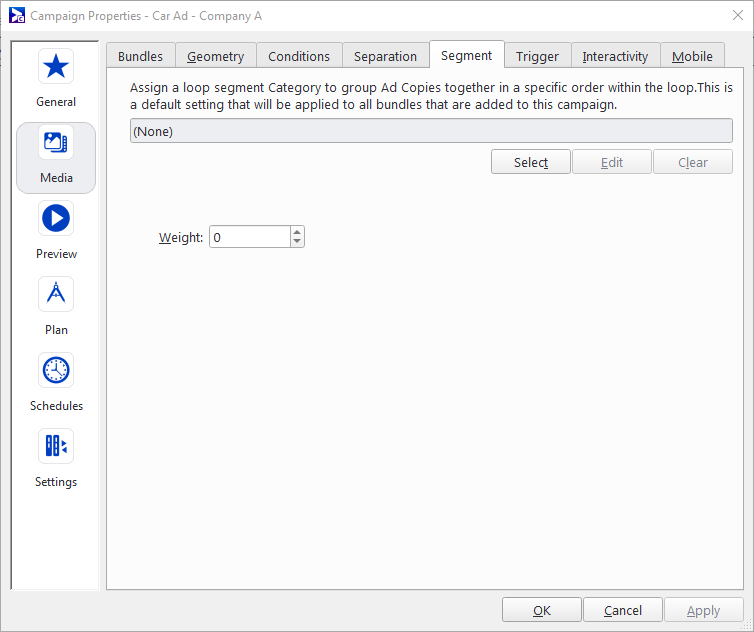Open the General section star icon
The width and height of the screenshot is (754, 632).
click(x=56, y=67)
